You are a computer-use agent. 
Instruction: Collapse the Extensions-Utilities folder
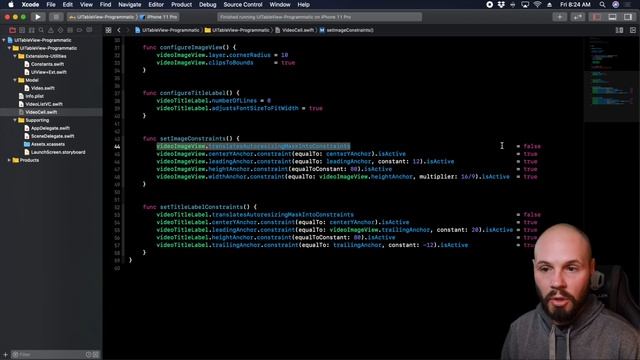15,56
